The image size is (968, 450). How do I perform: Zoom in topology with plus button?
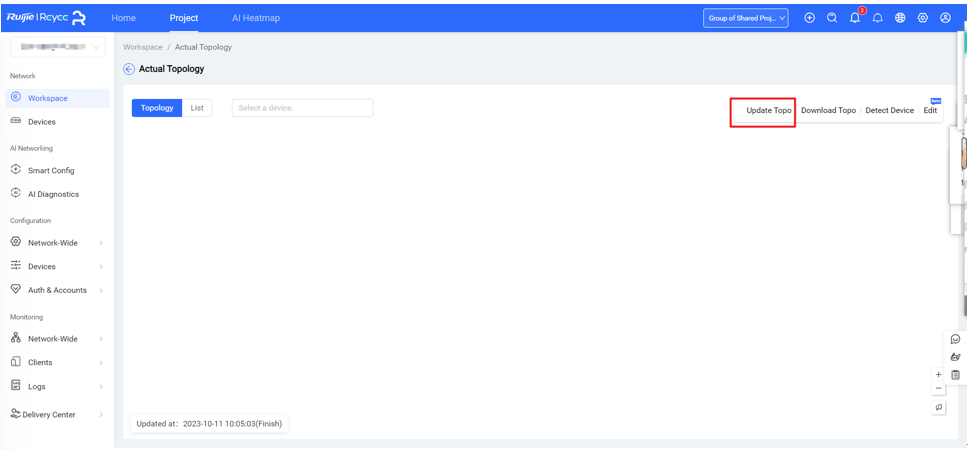938,375
